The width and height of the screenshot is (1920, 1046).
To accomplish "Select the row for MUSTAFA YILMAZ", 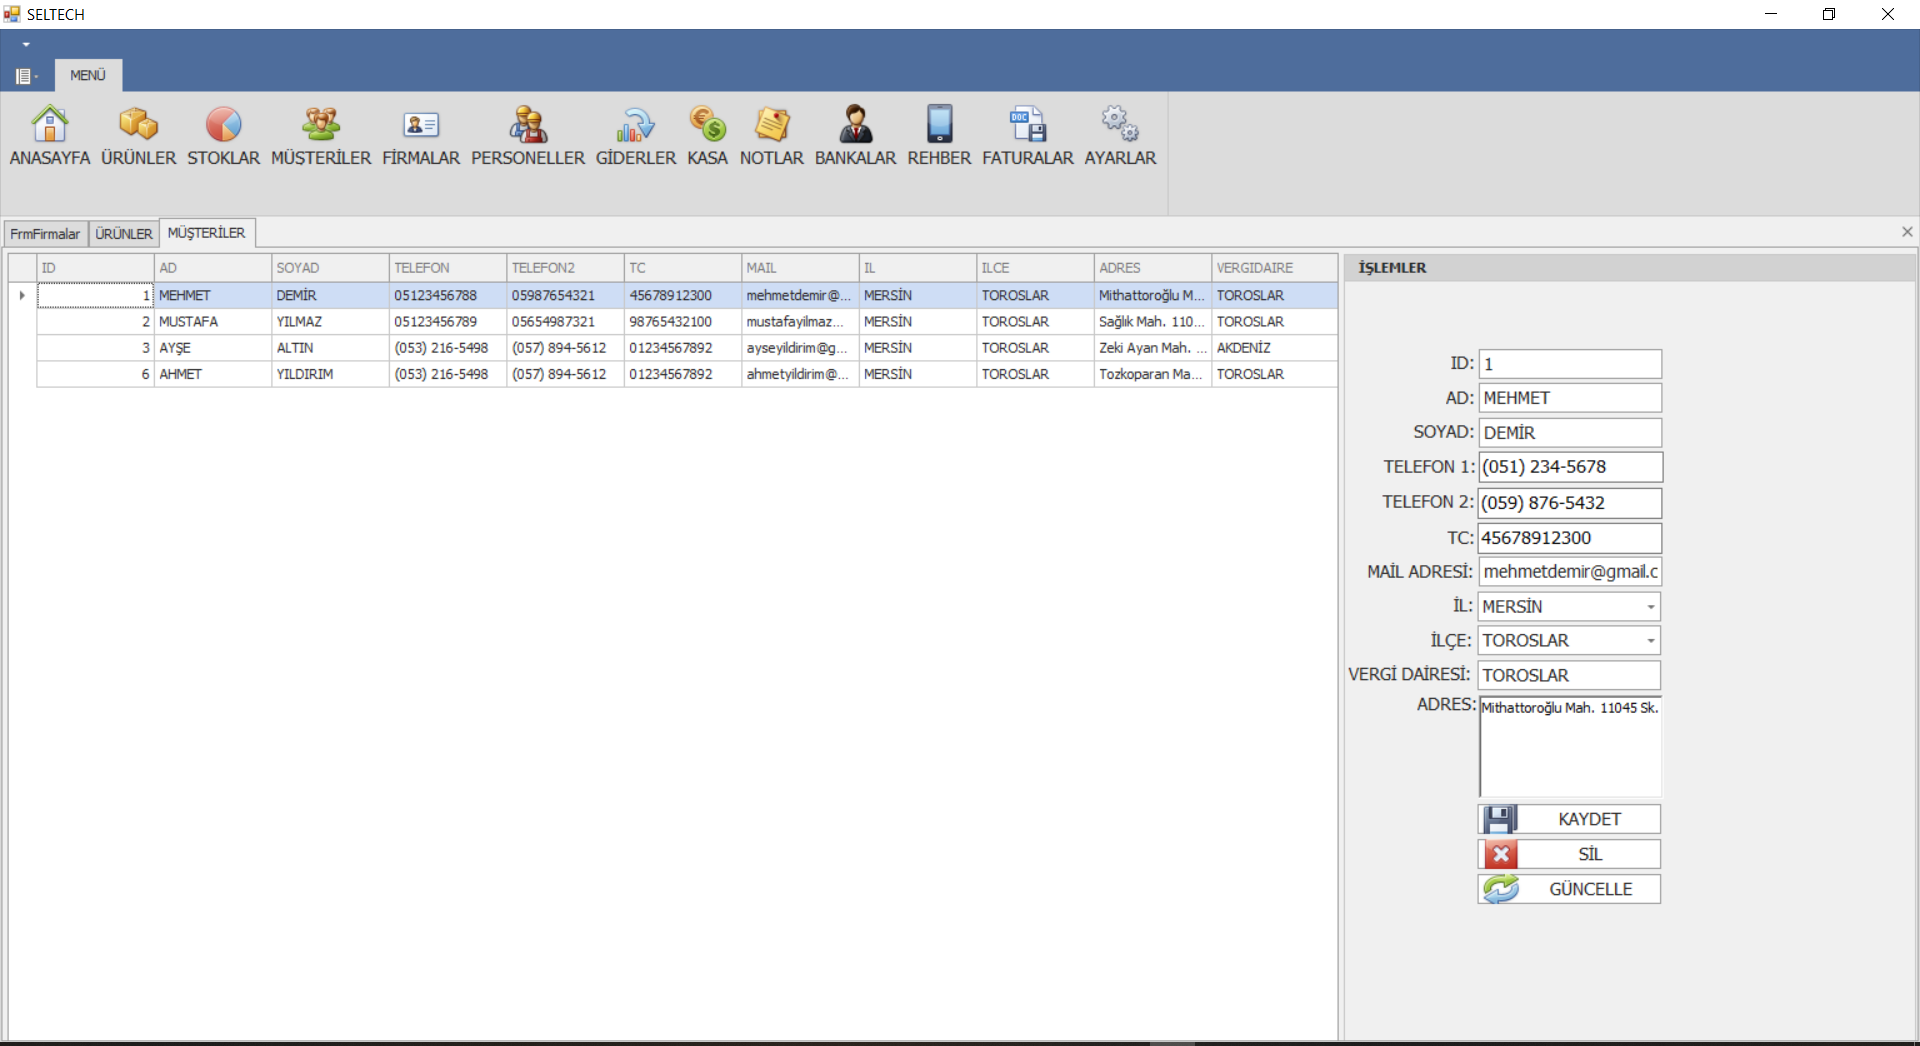I will (400, 321).
